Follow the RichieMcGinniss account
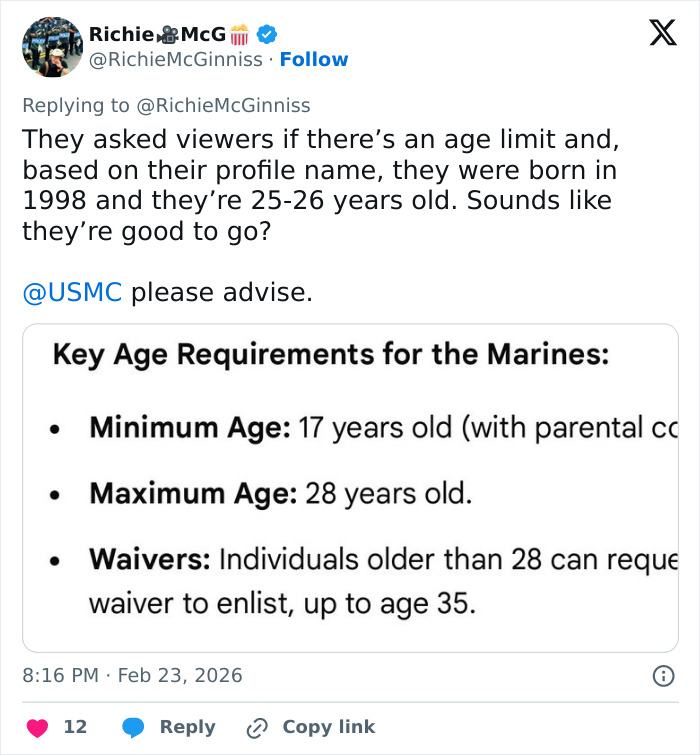This screenshot has width=700, height=755. coord(314,60)
